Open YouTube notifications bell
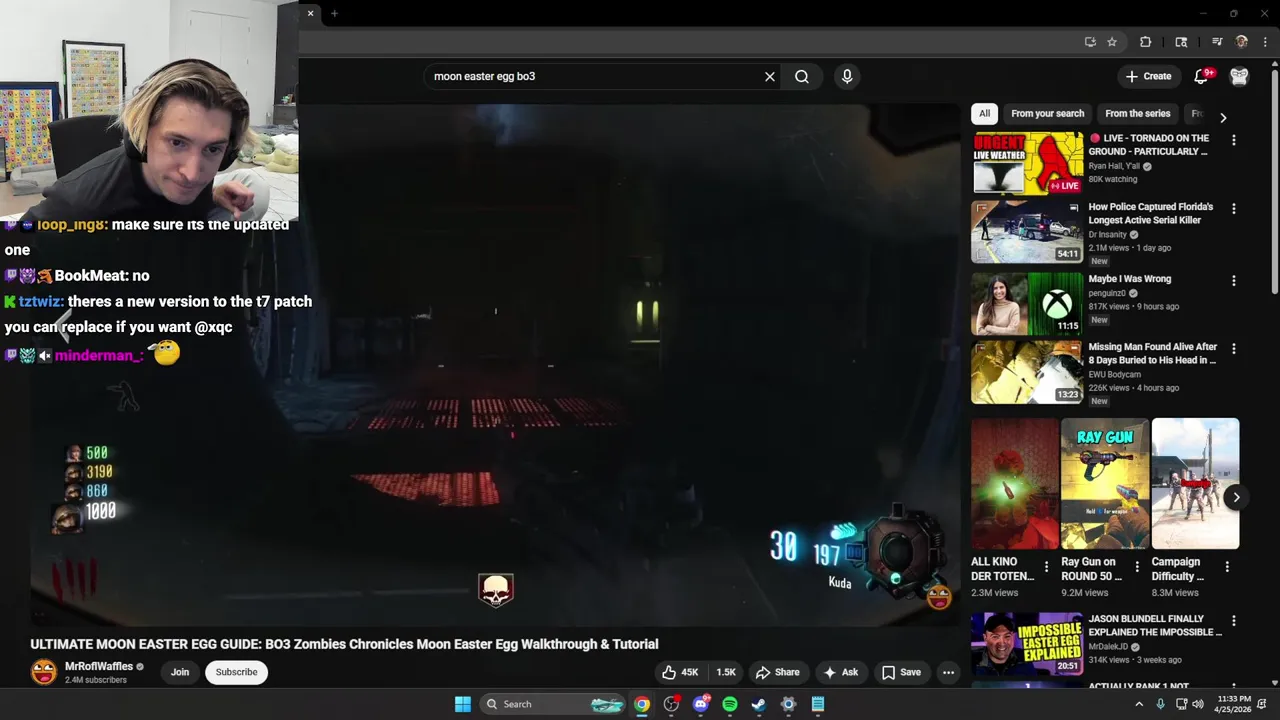The width and height of the screenshot is (1280, 720). (x=1201, y=76)
